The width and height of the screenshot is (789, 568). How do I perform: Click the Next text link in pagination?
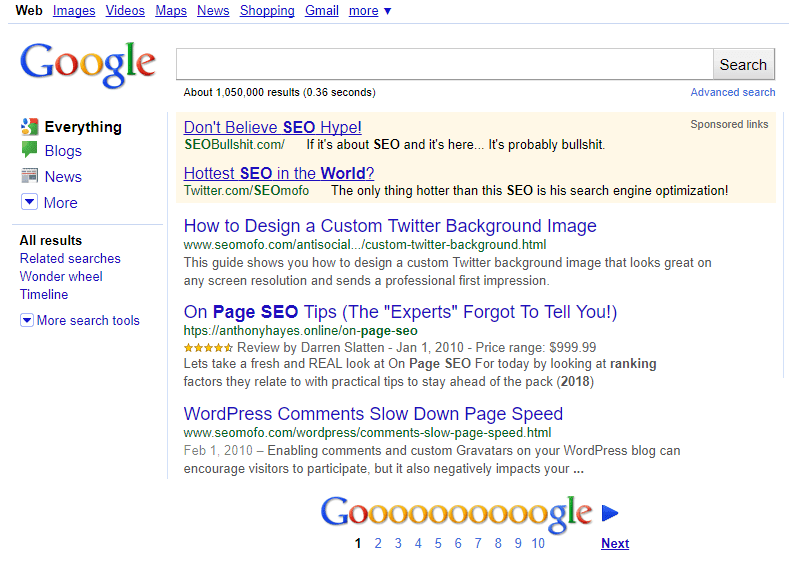pos(615,543)
